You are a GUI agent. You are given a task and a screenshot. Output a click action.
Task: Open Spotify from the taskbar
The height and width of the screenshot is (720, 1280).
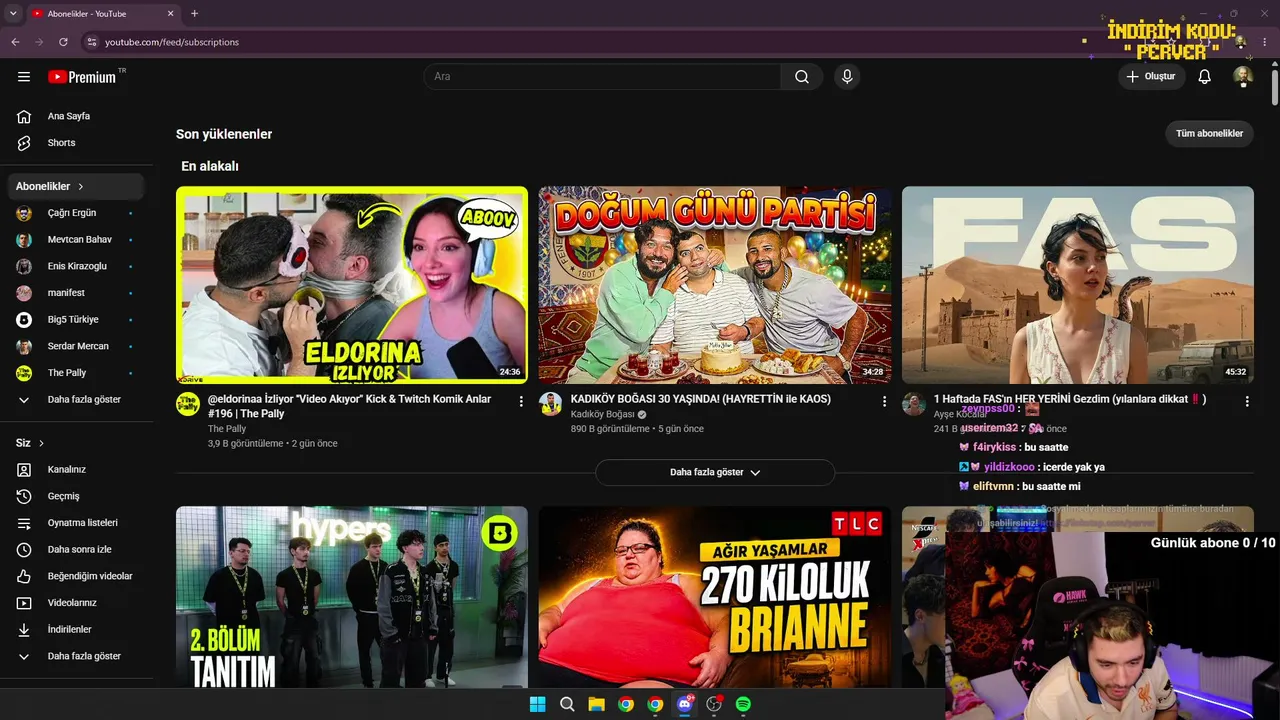(743, 704)
